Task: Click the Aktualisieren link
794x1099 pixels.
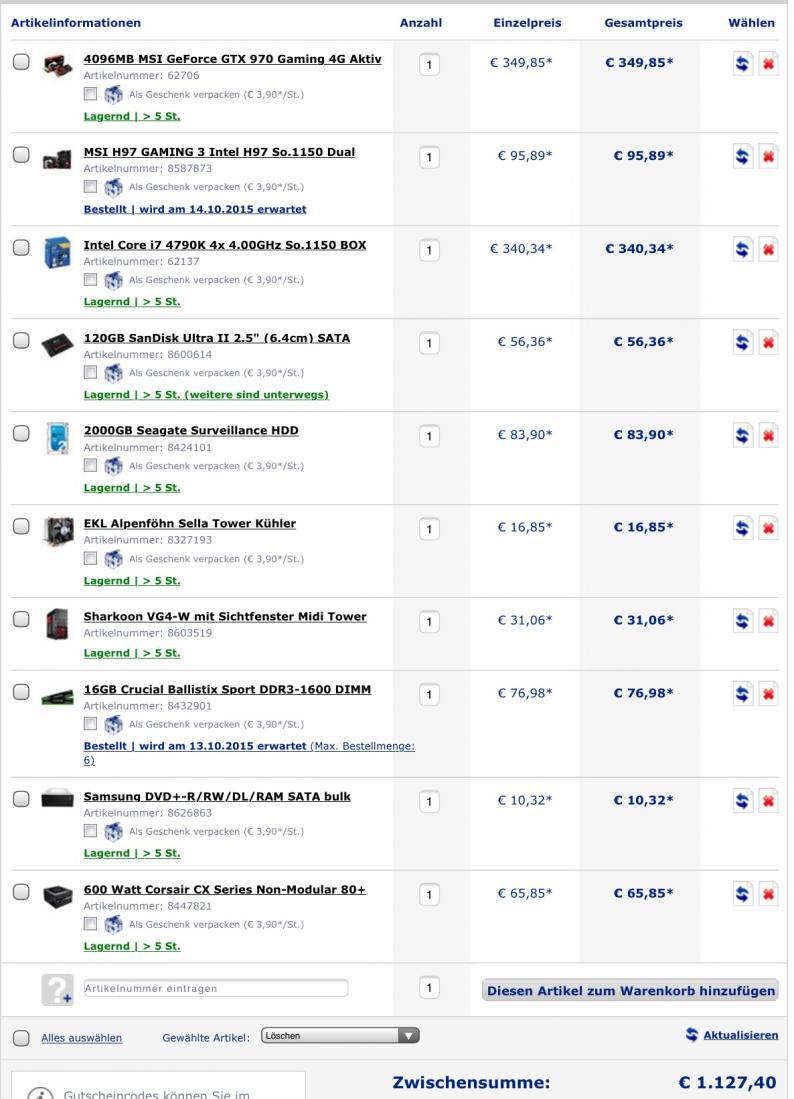Action: click(x=739, y=1035)
